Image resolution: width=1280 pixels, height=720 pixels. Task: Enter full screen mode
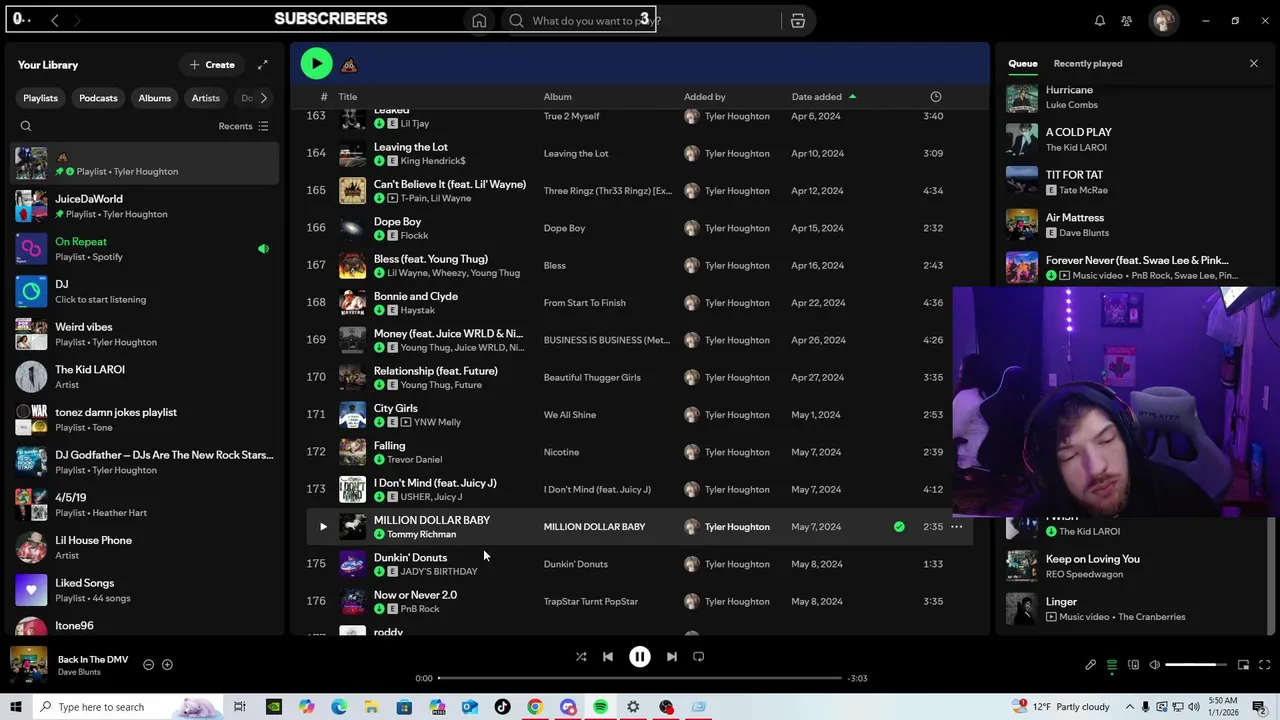point(1264,665)
